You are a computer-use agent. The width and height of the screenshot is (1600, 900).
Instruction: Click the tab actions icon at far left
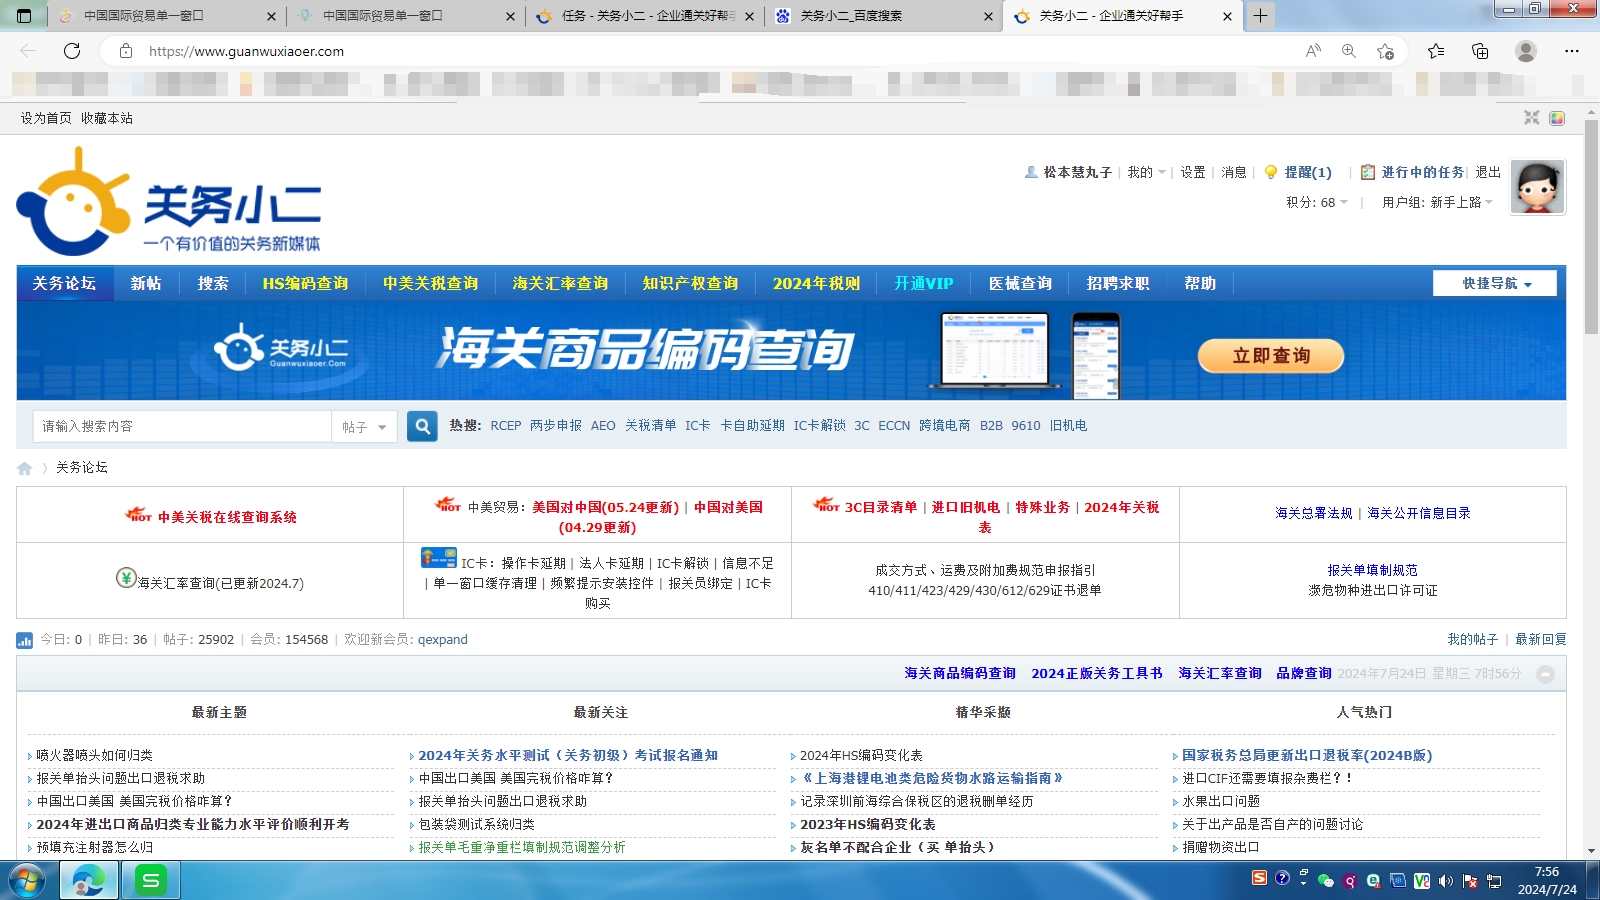[x=24, y=15]
